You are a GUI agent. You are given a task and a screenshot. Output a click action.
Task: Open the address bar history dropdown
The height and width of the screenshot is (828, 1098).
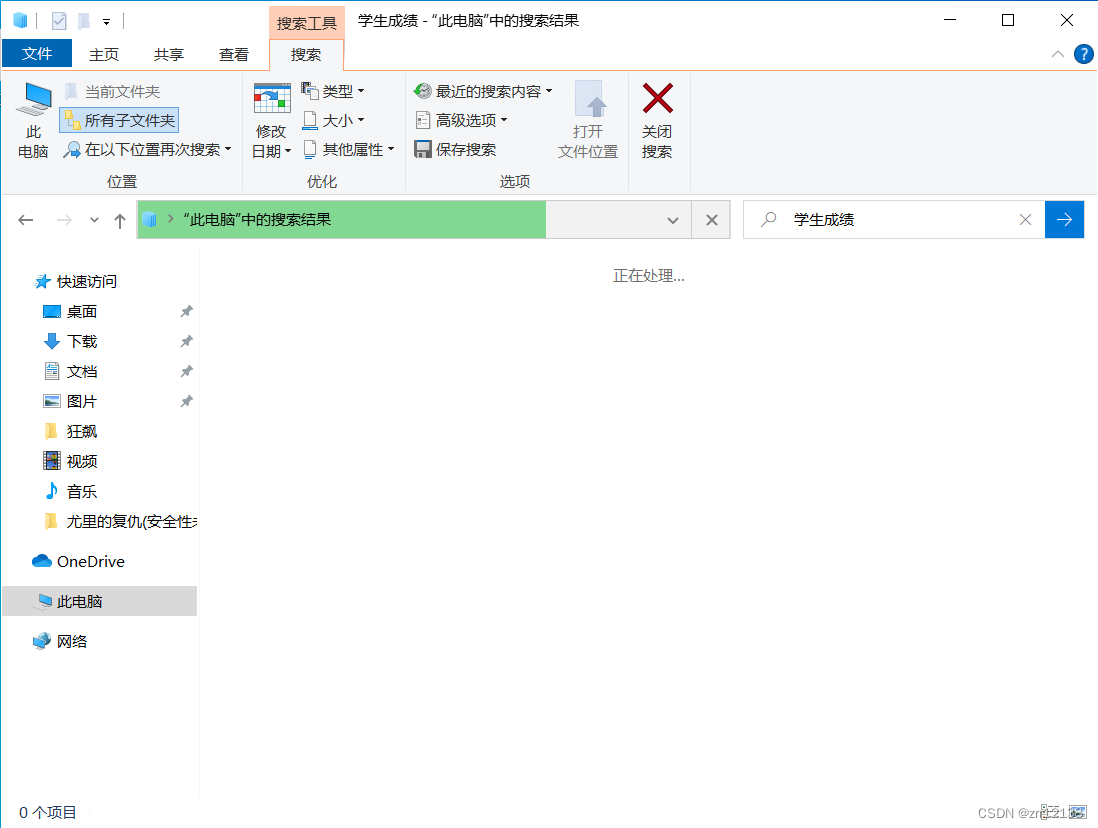[672, 220]
